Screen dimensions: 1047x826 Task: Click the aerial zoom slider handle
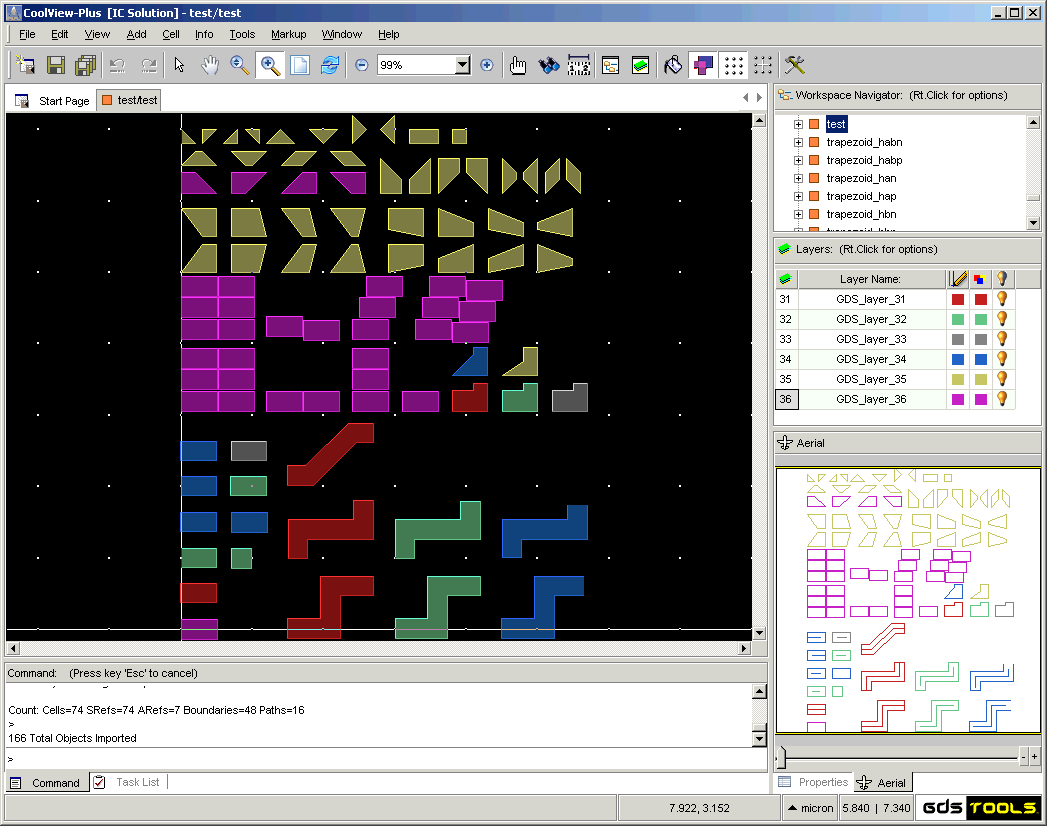click(x=781, y=757)
